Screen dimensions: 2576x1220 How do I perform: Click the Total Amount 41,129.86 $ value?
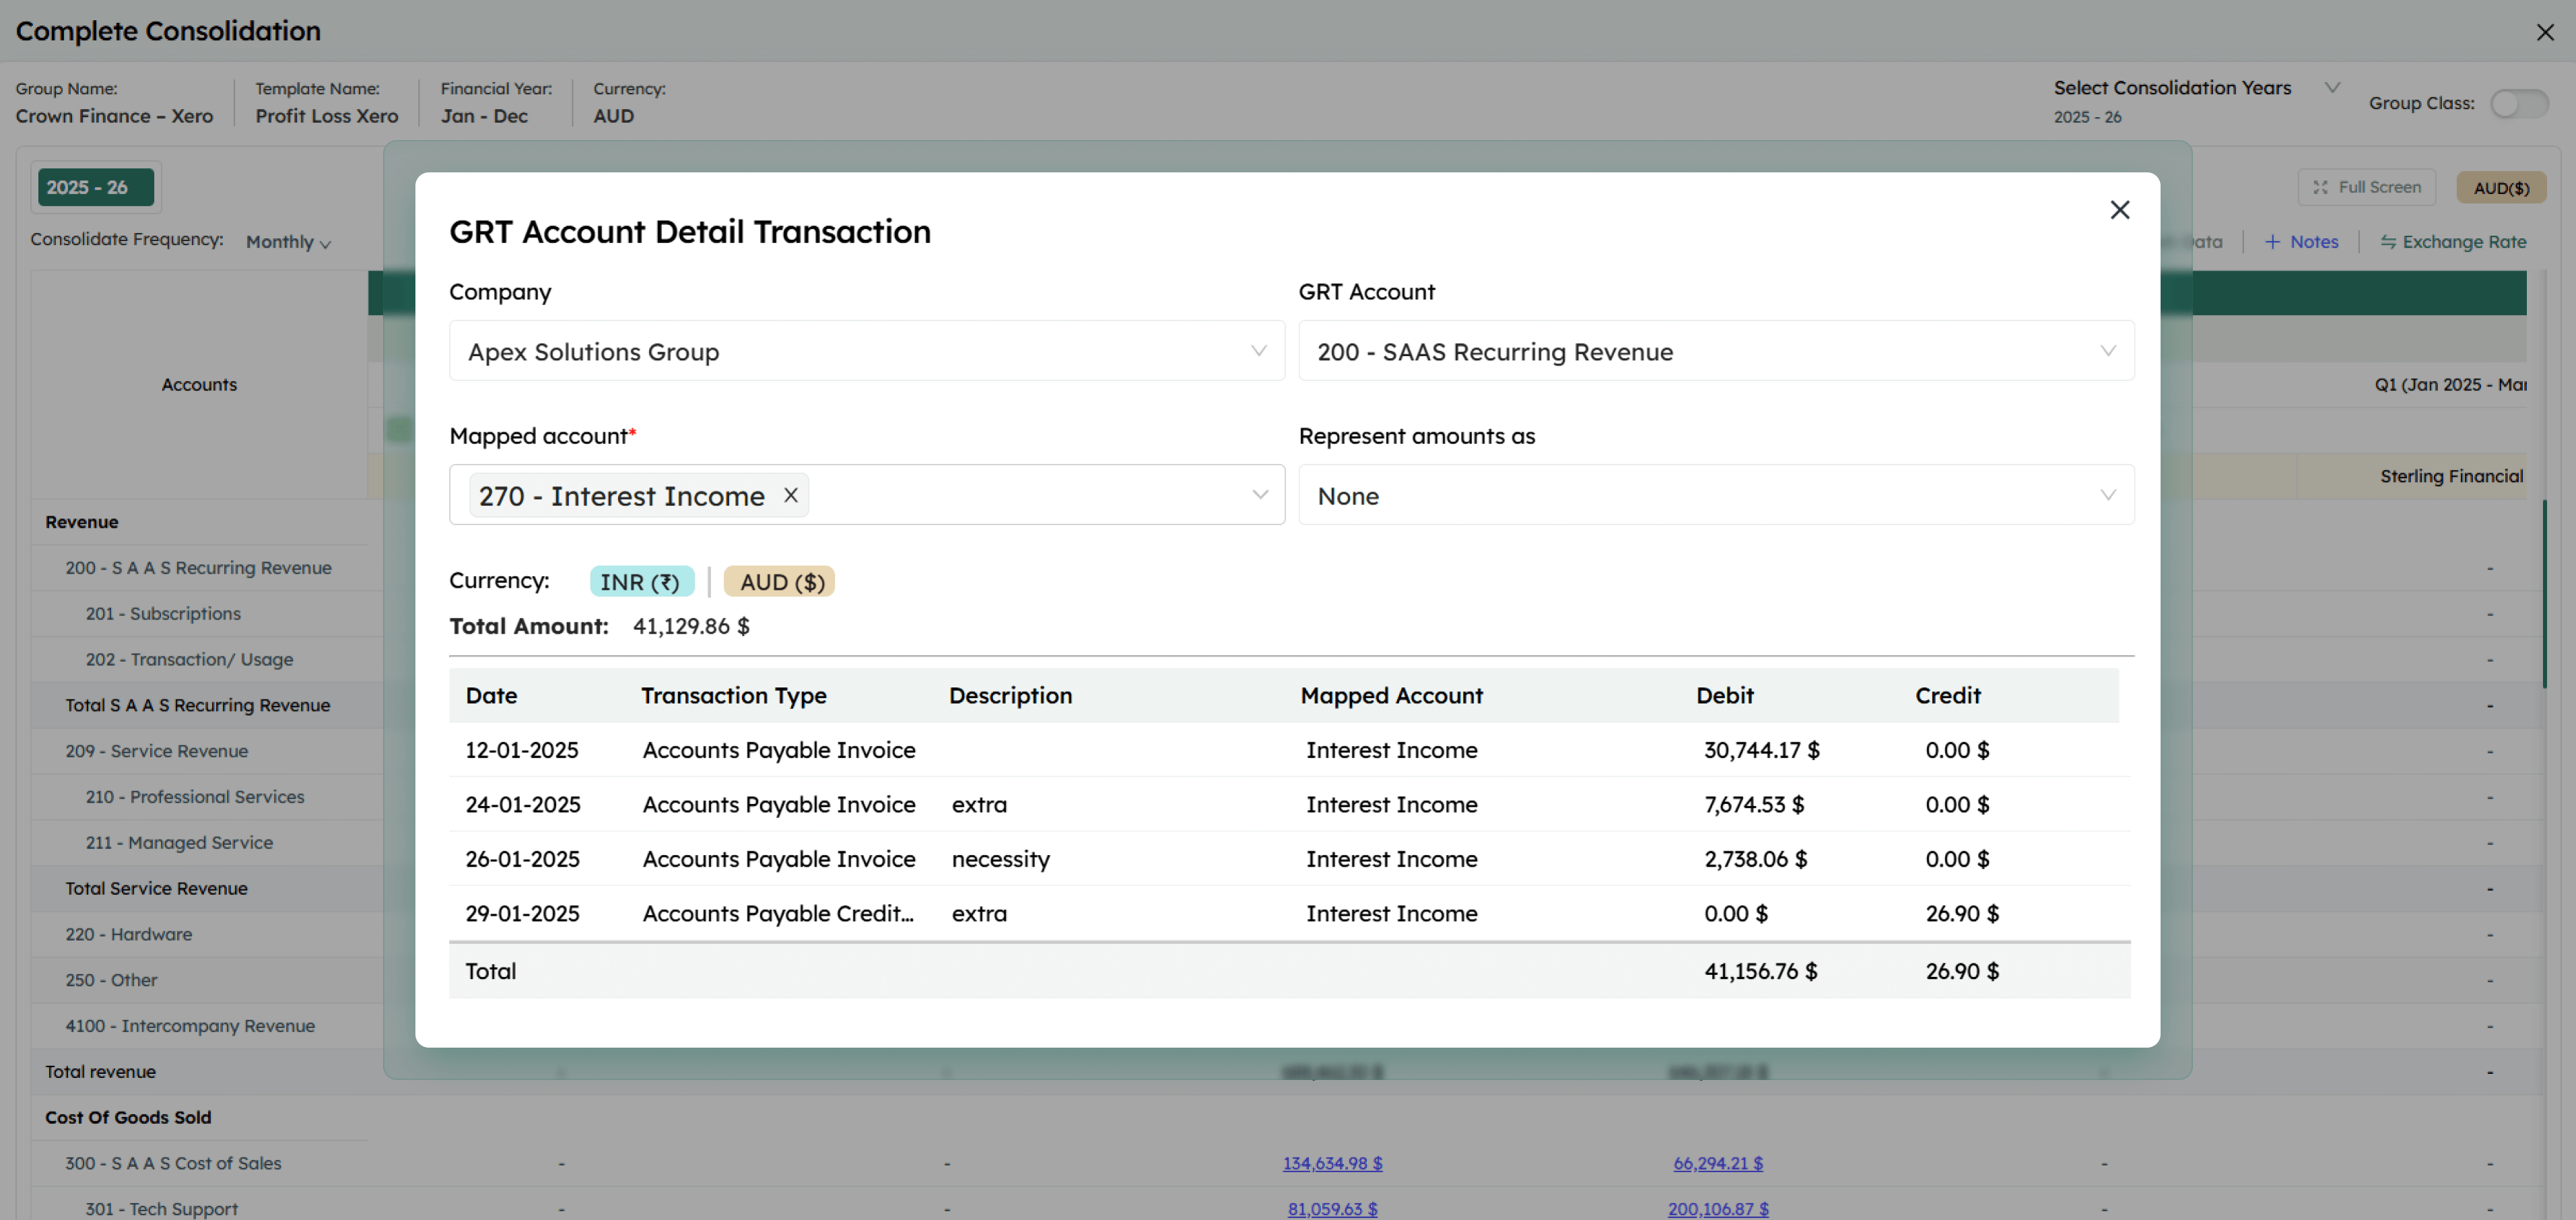[690, 627]
